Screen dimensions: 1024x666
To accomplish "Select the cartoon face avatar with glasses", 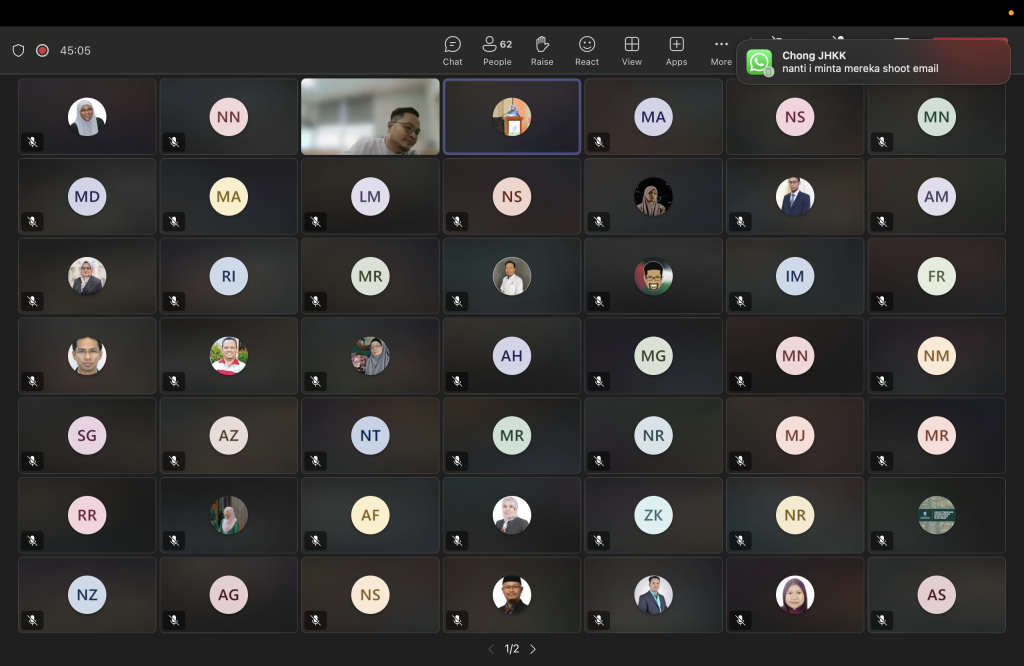I will click(653, 276).
